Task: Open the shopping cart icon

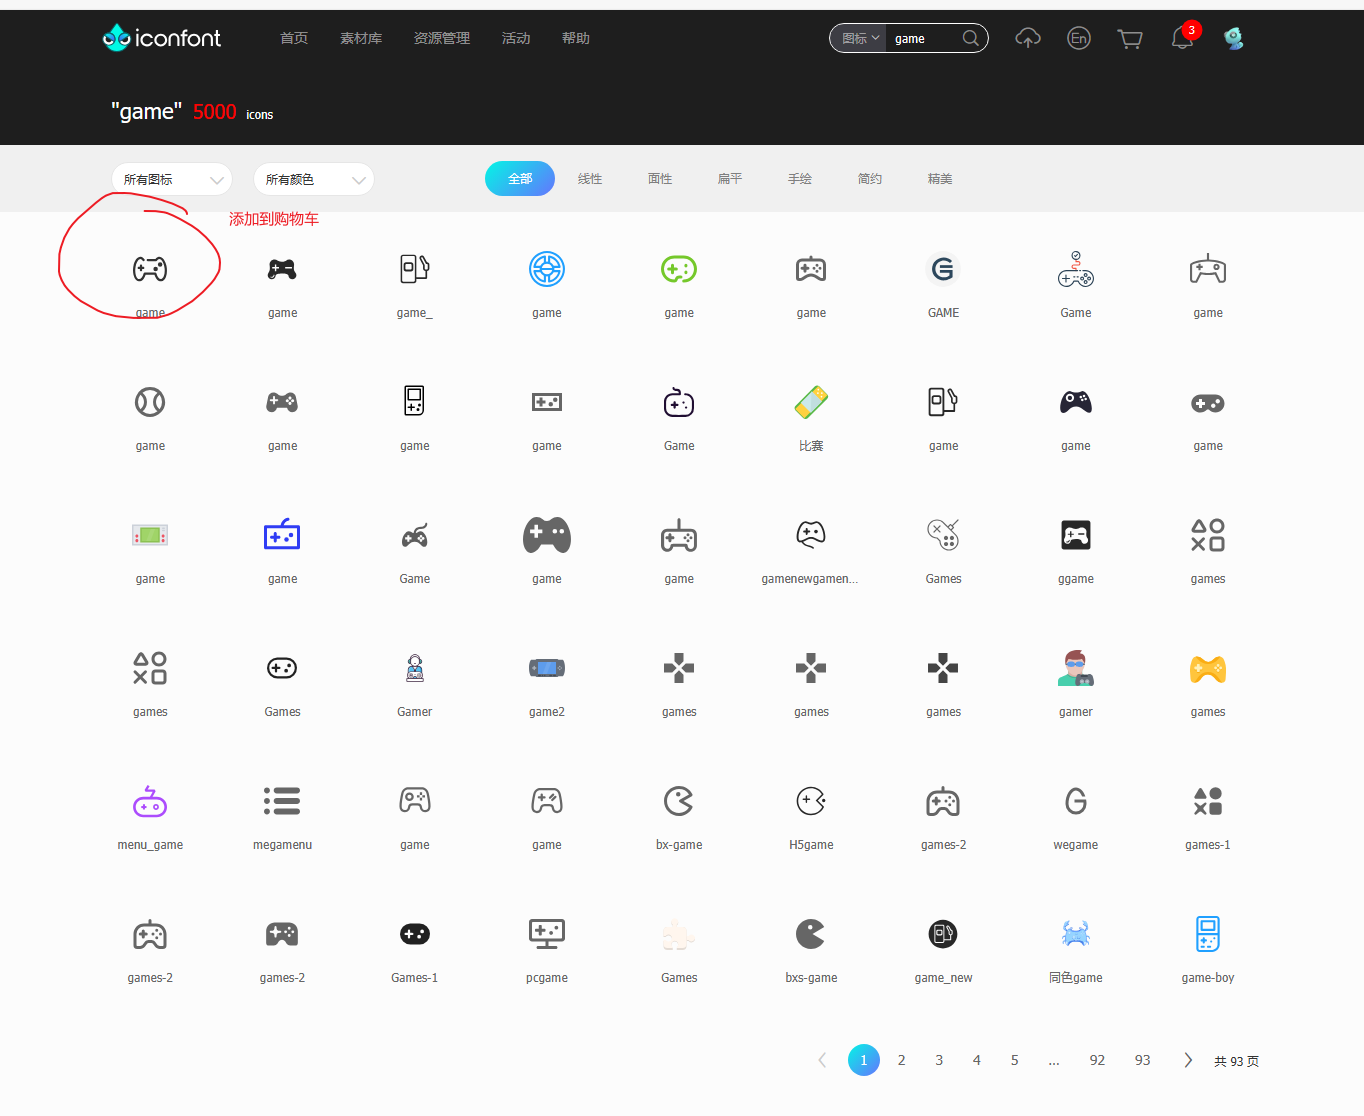Action: pos(1130,39)
